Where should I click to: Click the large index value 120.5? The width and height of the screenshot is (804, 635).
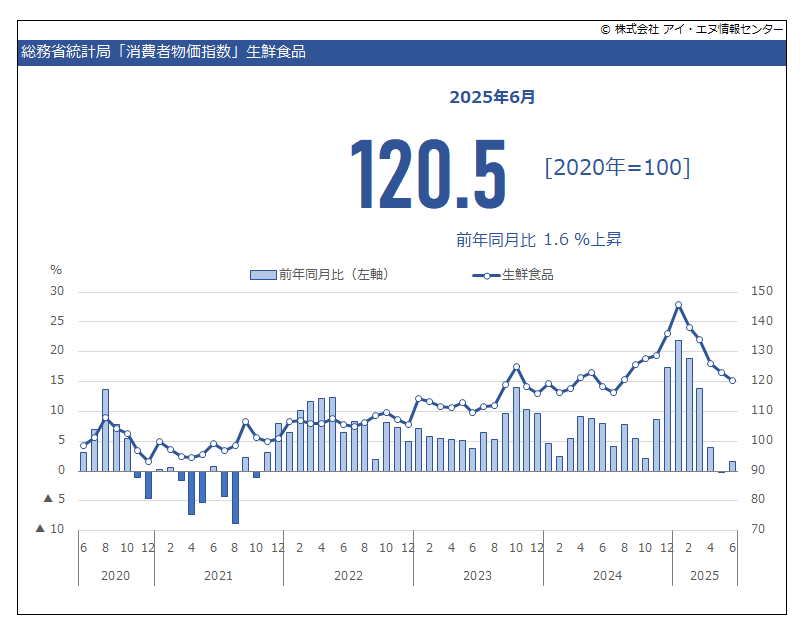[428, 174]
